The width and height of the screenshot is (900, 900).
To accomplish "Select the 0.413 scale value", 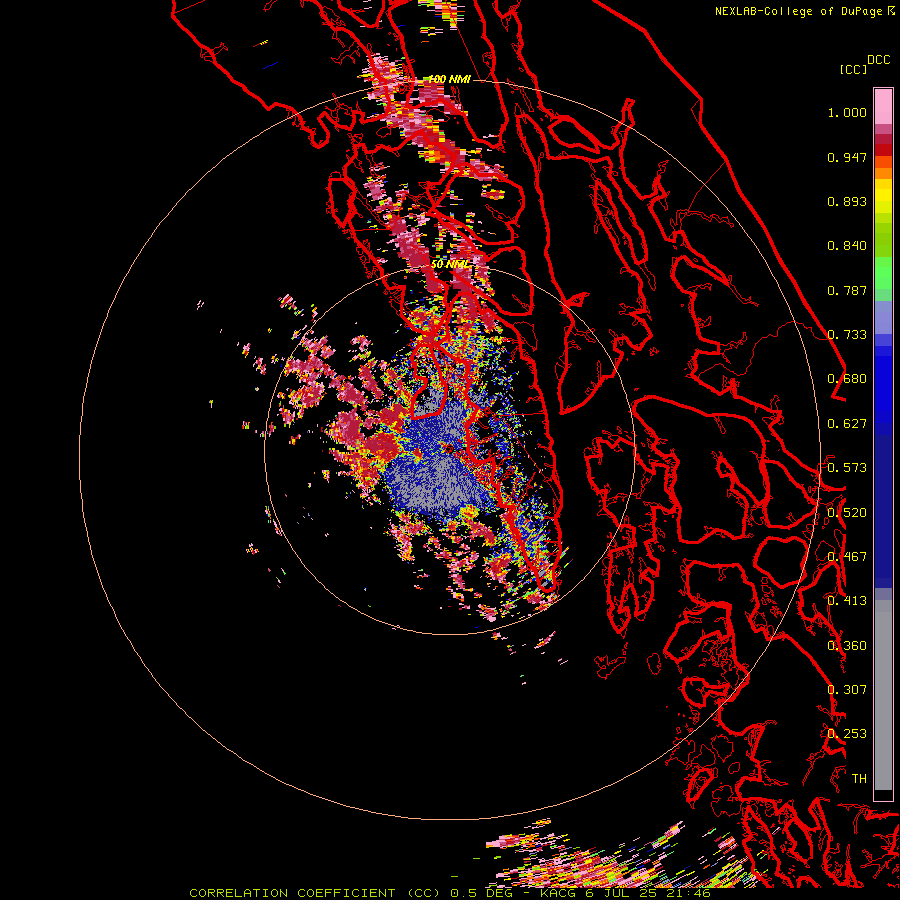I will point(847,601).
